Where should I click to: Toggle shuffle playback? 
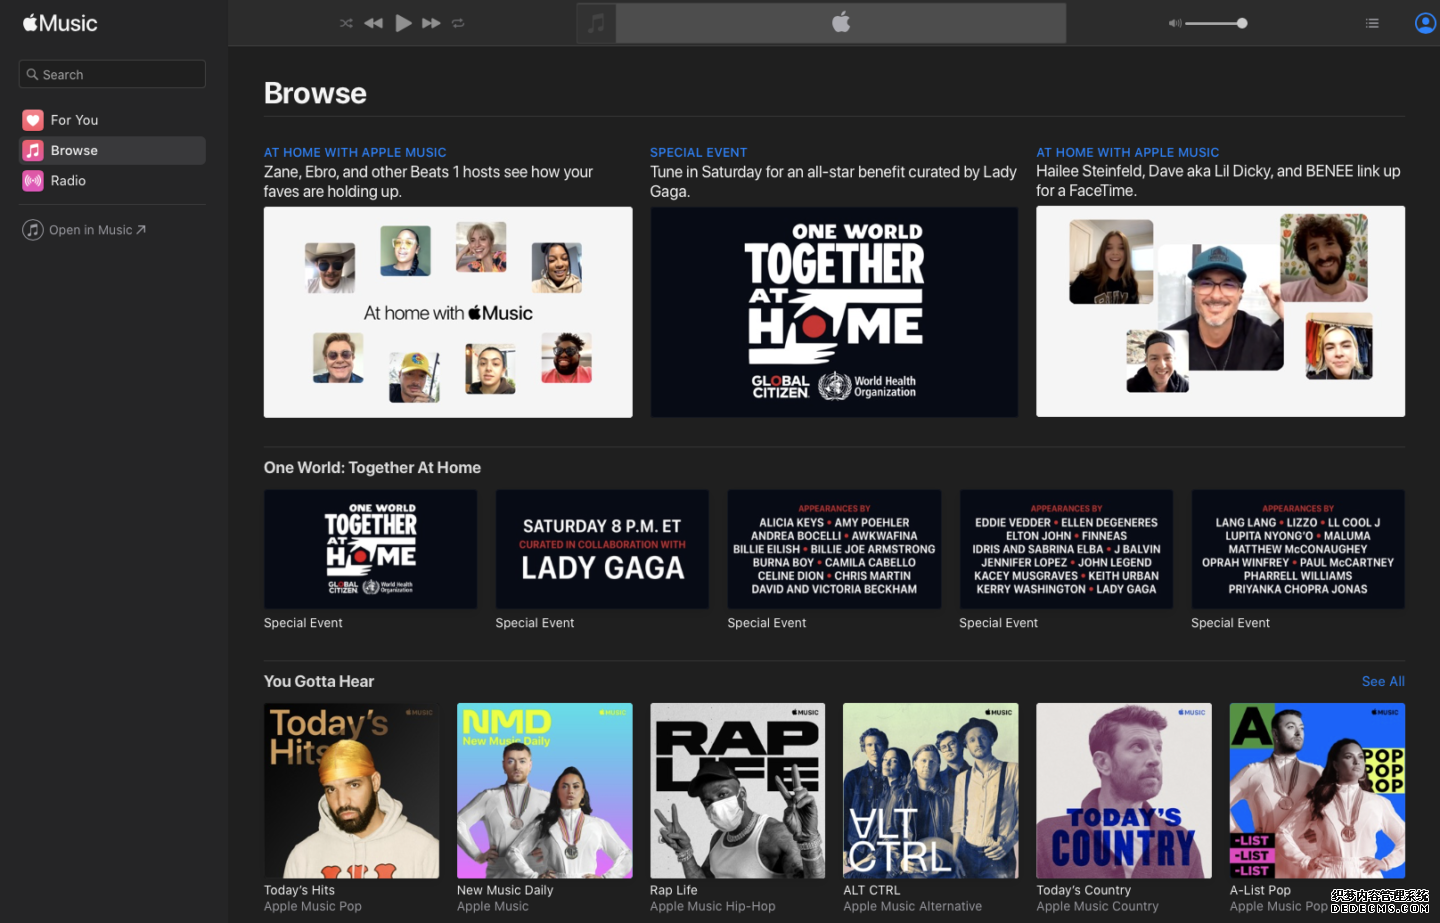tap(346, 23)
